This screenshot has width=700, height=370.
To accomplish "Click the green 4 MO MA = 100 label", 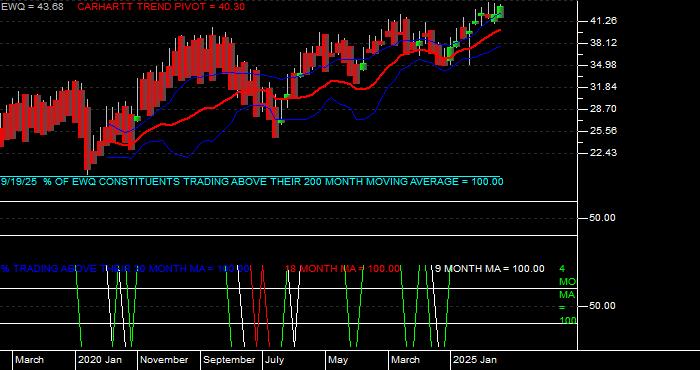I will coord(567,295).
